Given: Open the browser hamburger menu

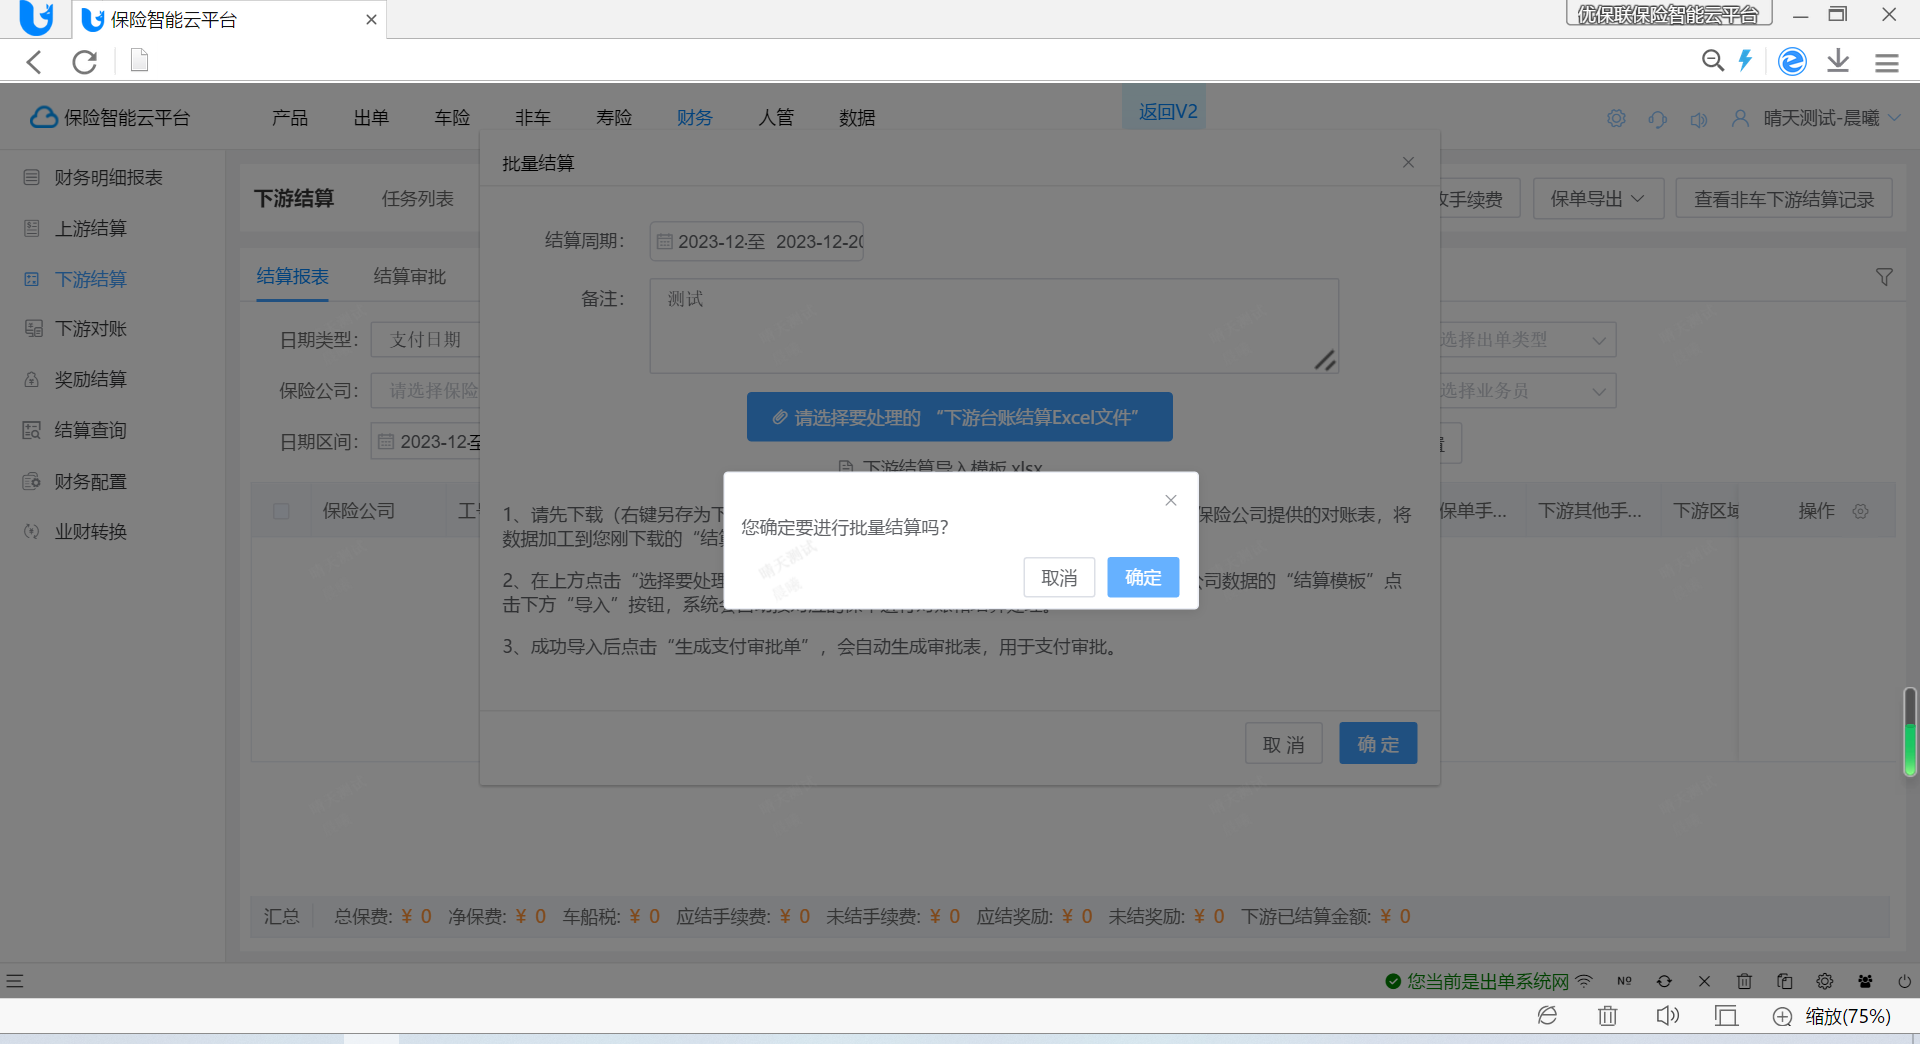Looking at the screenshot, I should (1887, 63).
